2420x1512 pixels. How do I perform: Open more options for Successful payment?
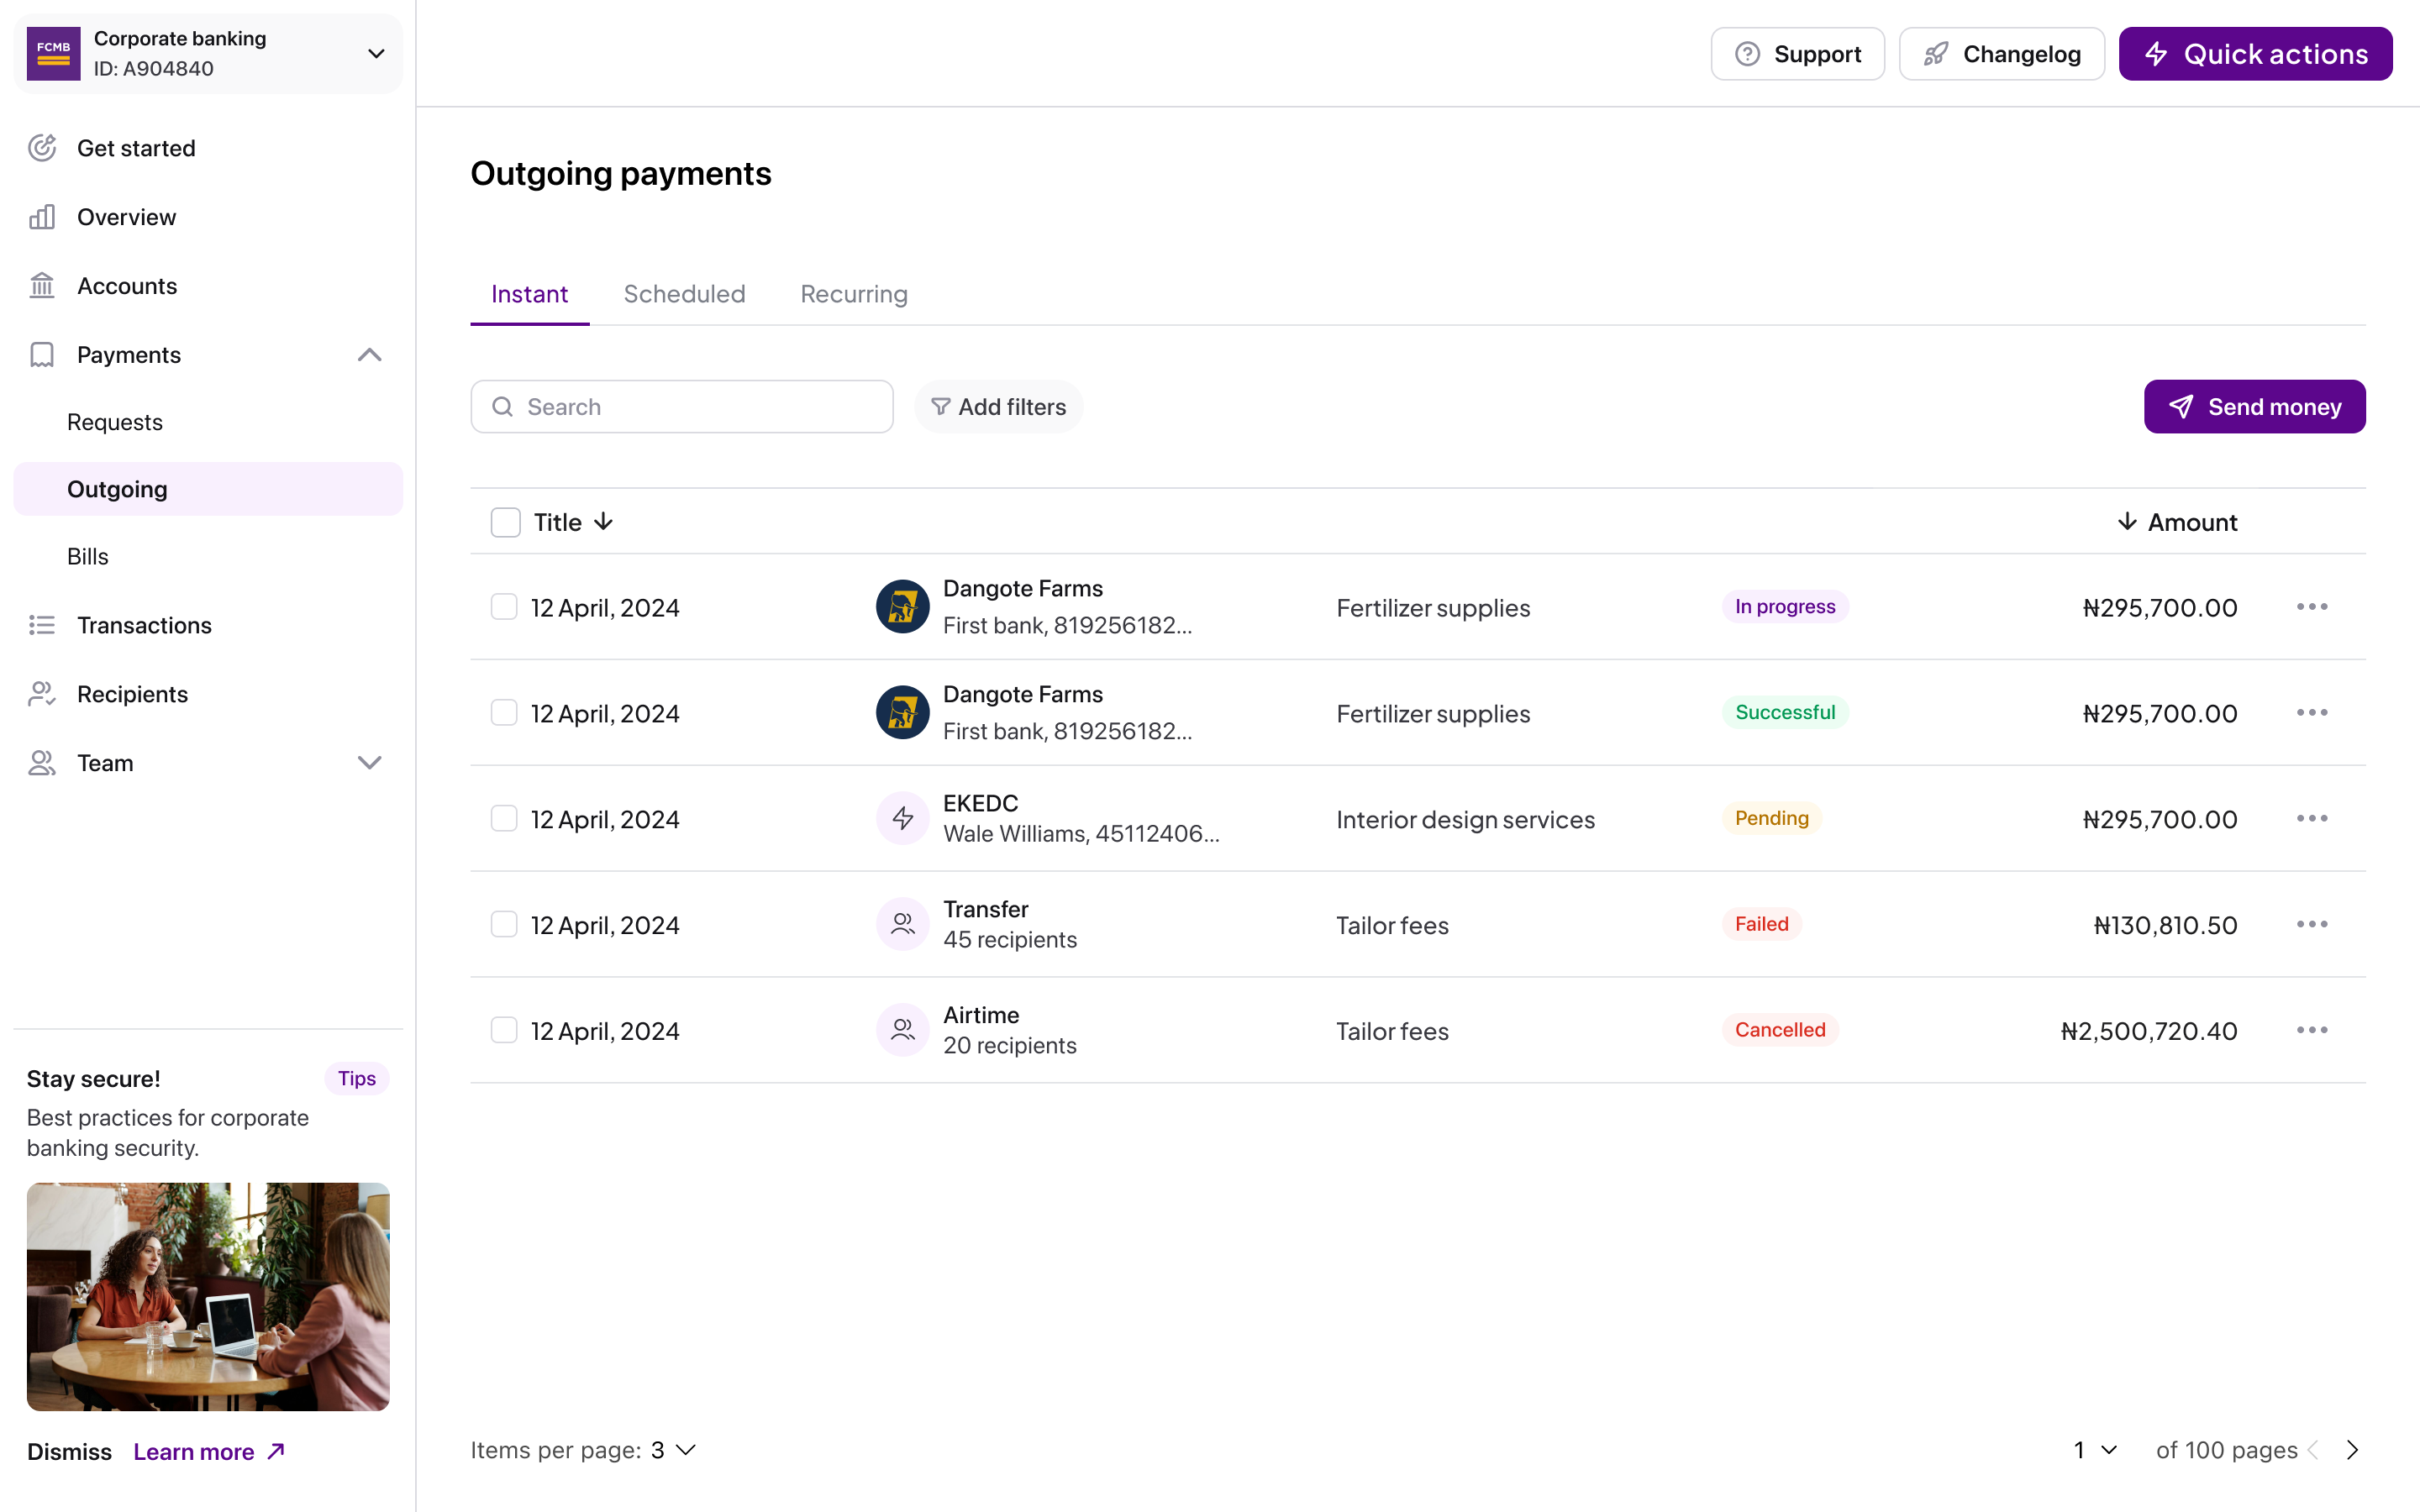pos(2312,713)
